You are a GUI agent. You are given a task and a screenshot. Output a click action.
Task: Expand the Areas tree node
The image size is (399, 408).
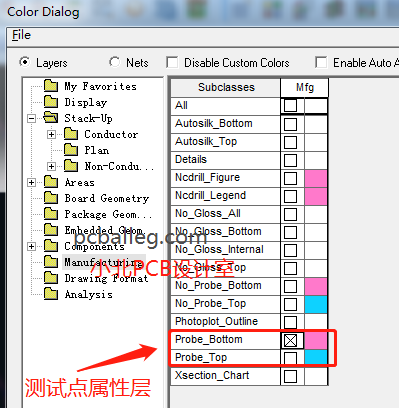32,182
